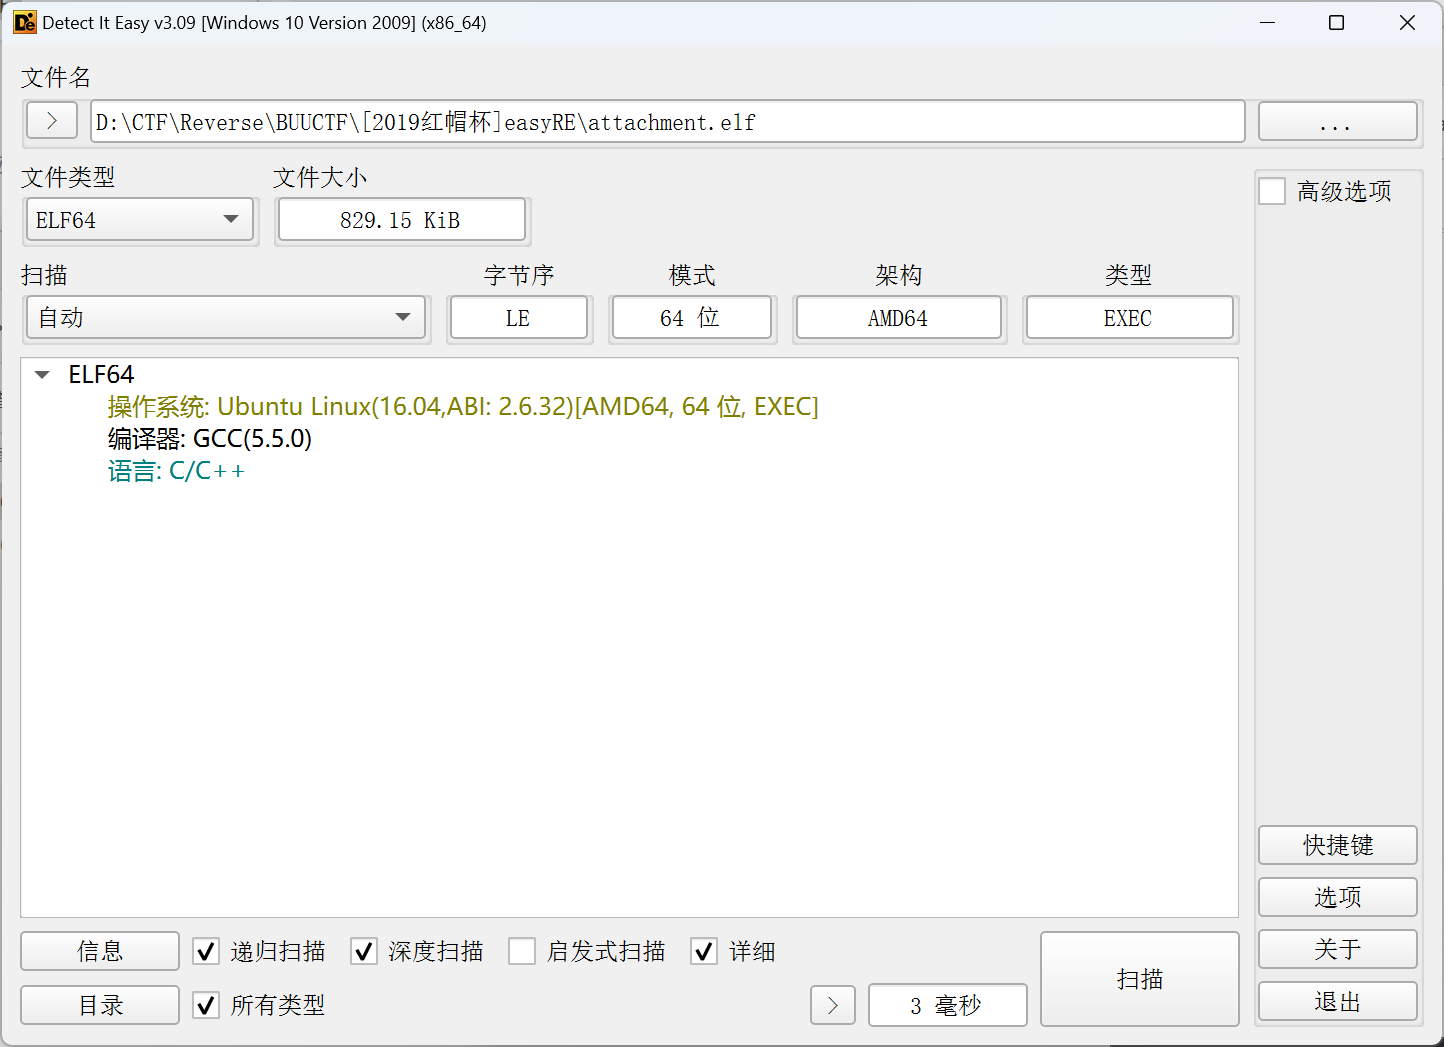Click the AMD64 architecture button
The image size is (1444, 1047).
[898, 318]
